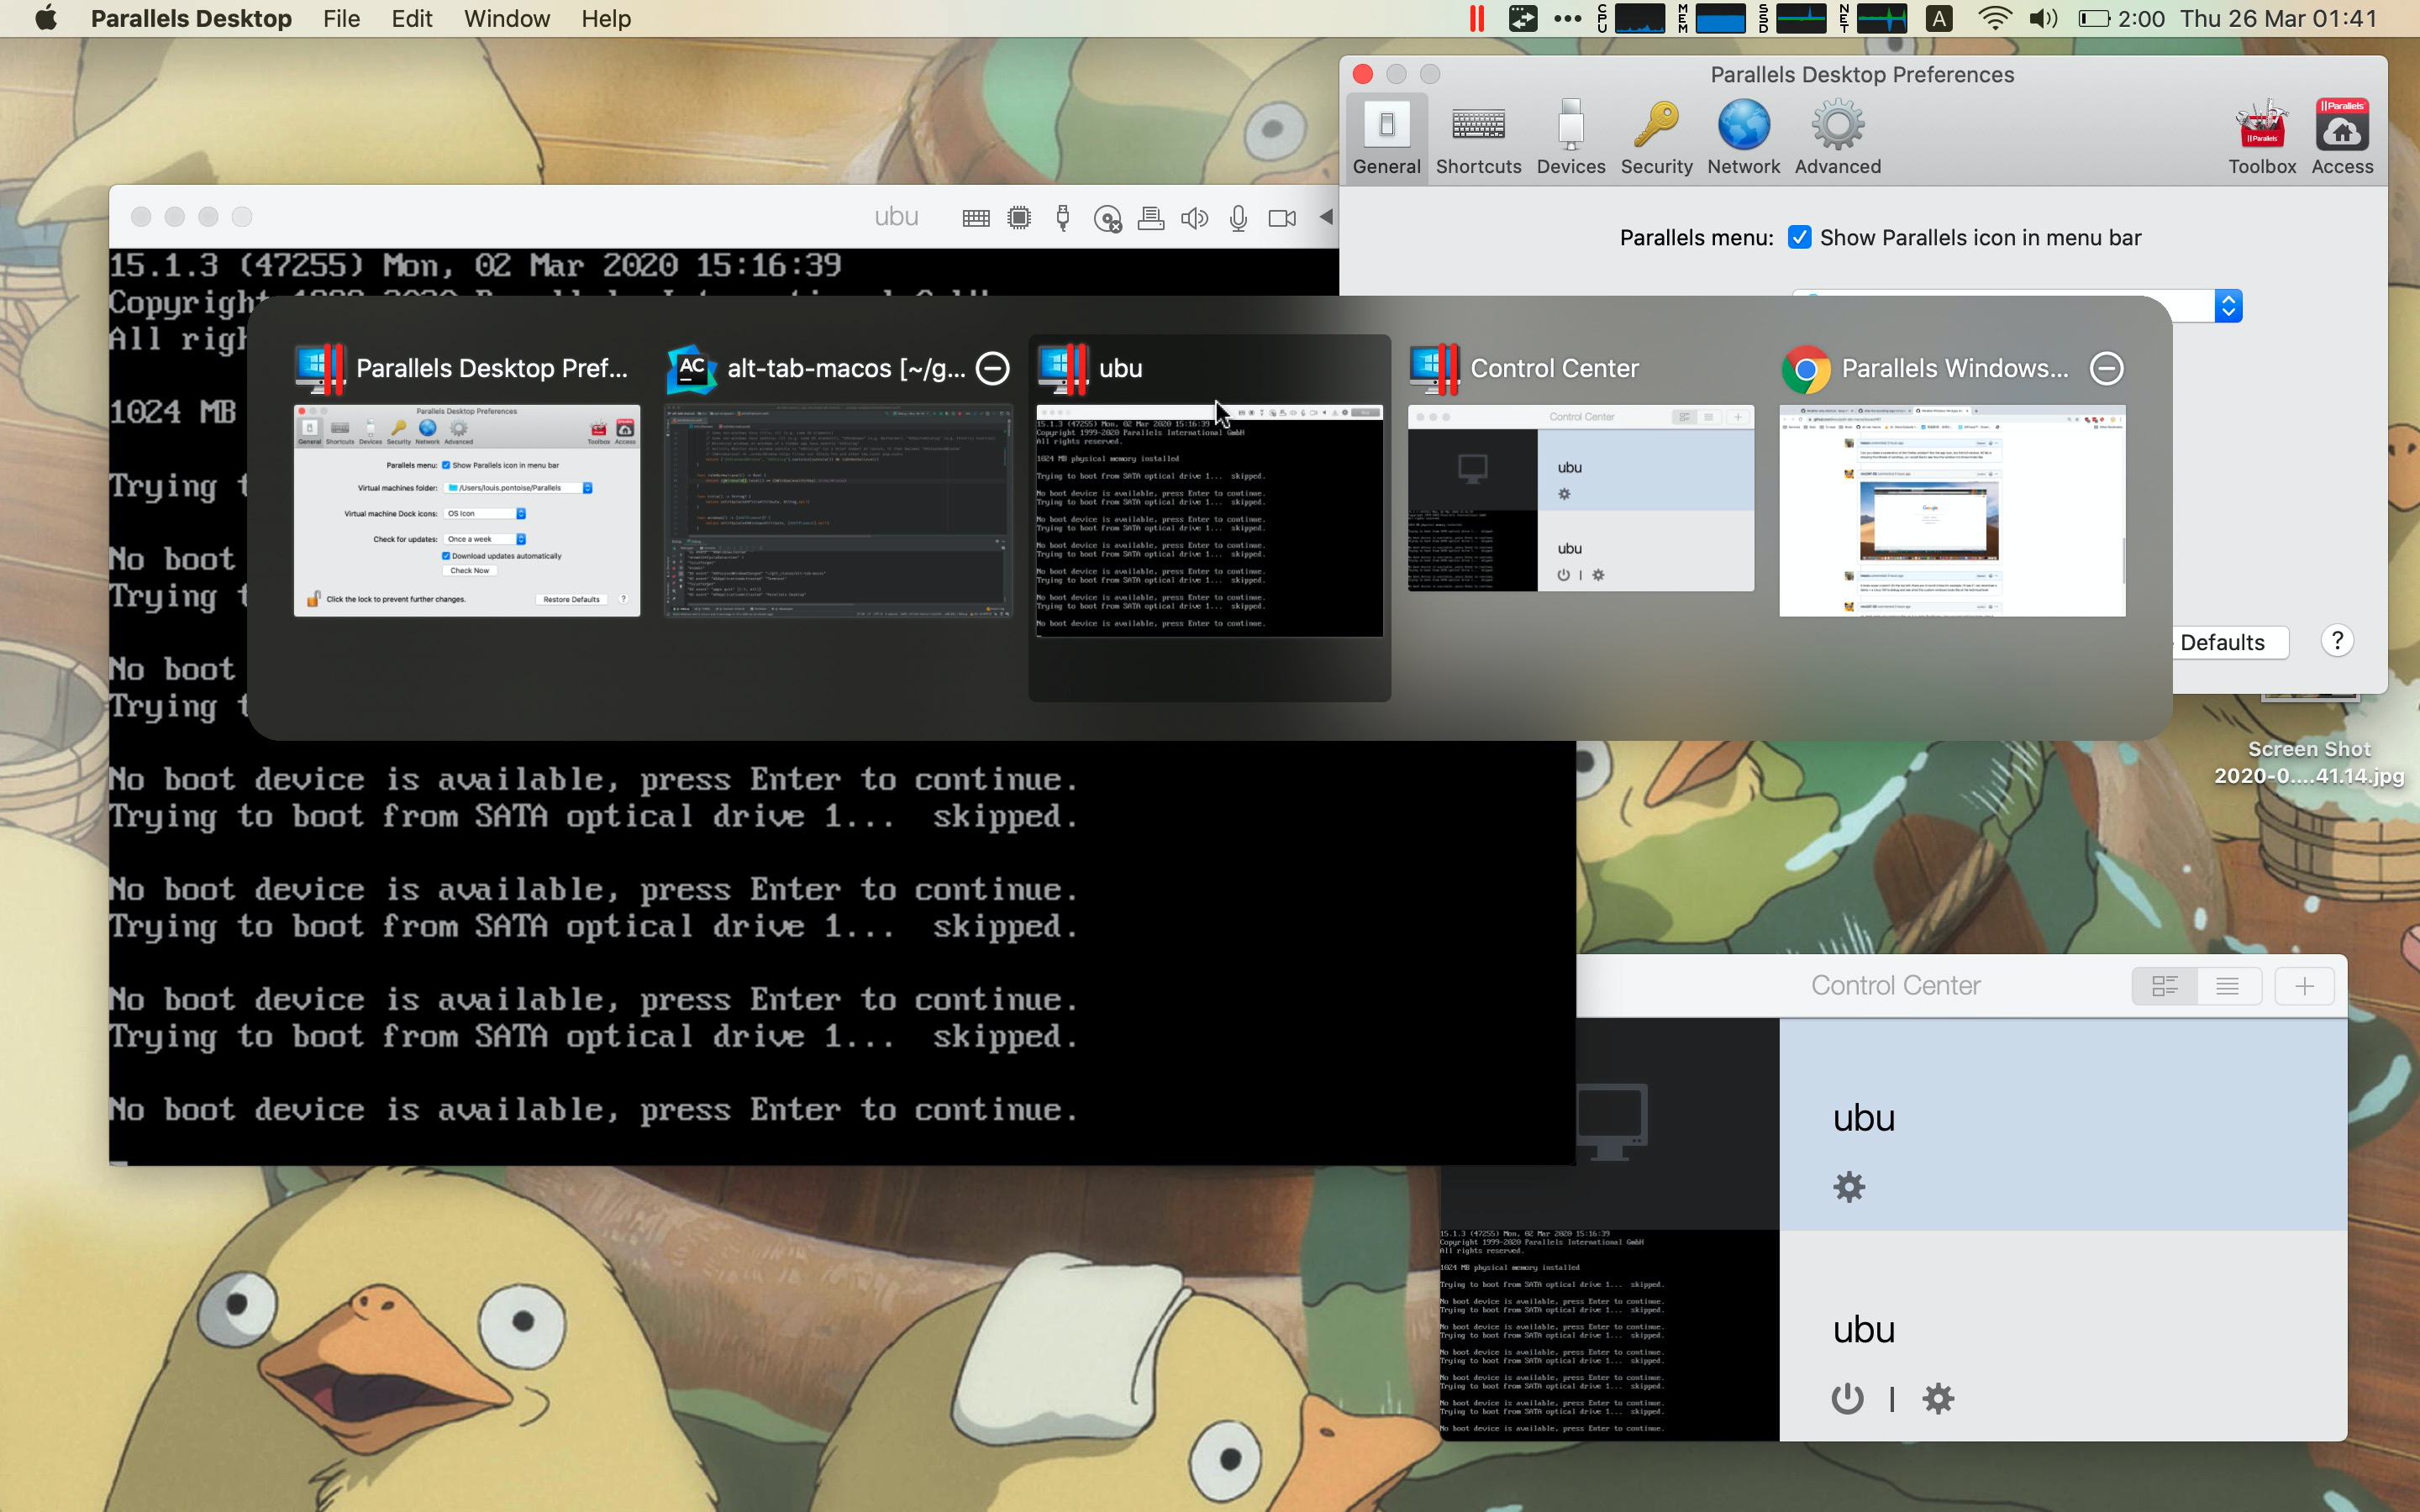Click the Parallels Access icon in Preferences

click(x=2341, y=138)
